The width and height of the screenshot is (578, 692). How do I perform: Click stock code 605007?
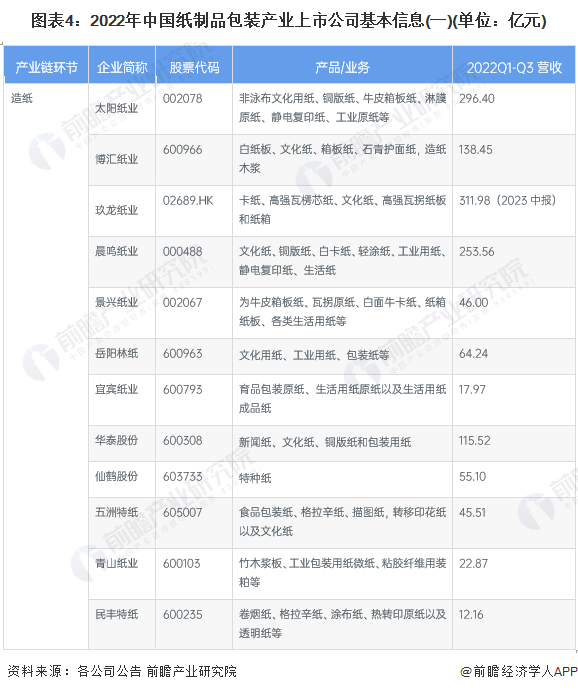click(x=182, y=512)
